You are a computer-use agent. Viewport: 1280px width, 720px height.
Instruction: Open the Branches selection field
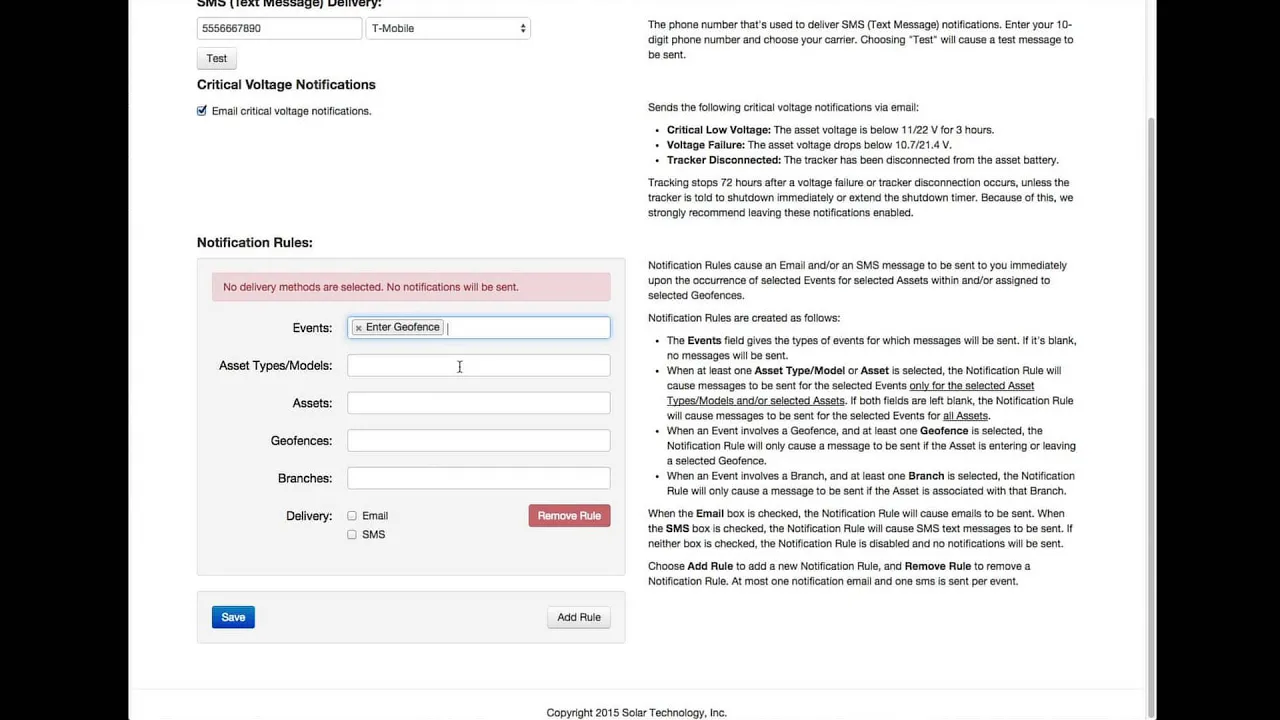point(478,478)
